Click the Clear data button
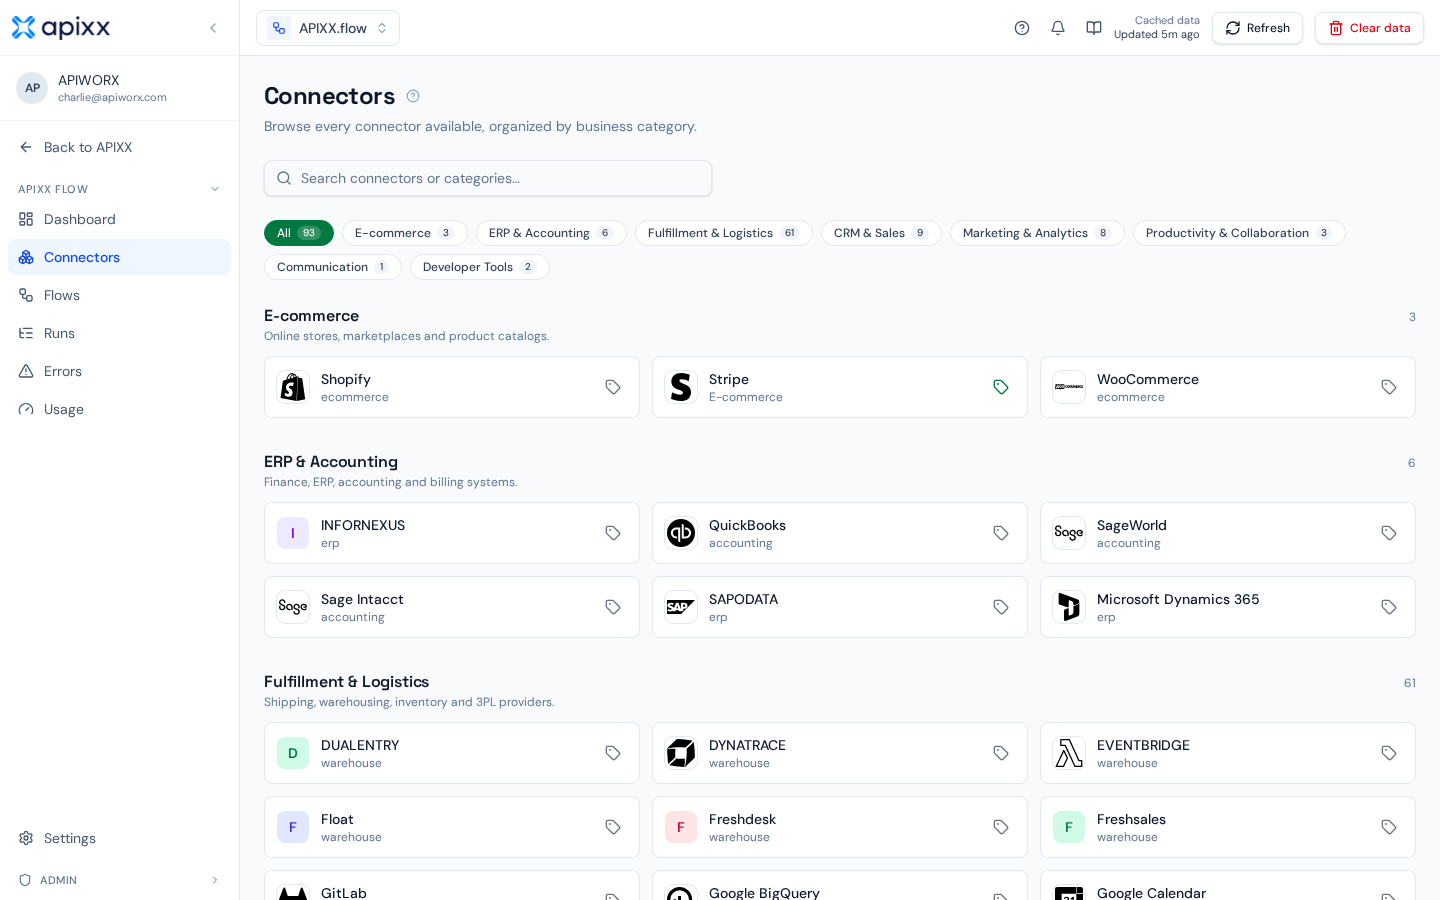Viewport: 1440px width, 900px height. pyautogui.click(x=1369, y=28)
